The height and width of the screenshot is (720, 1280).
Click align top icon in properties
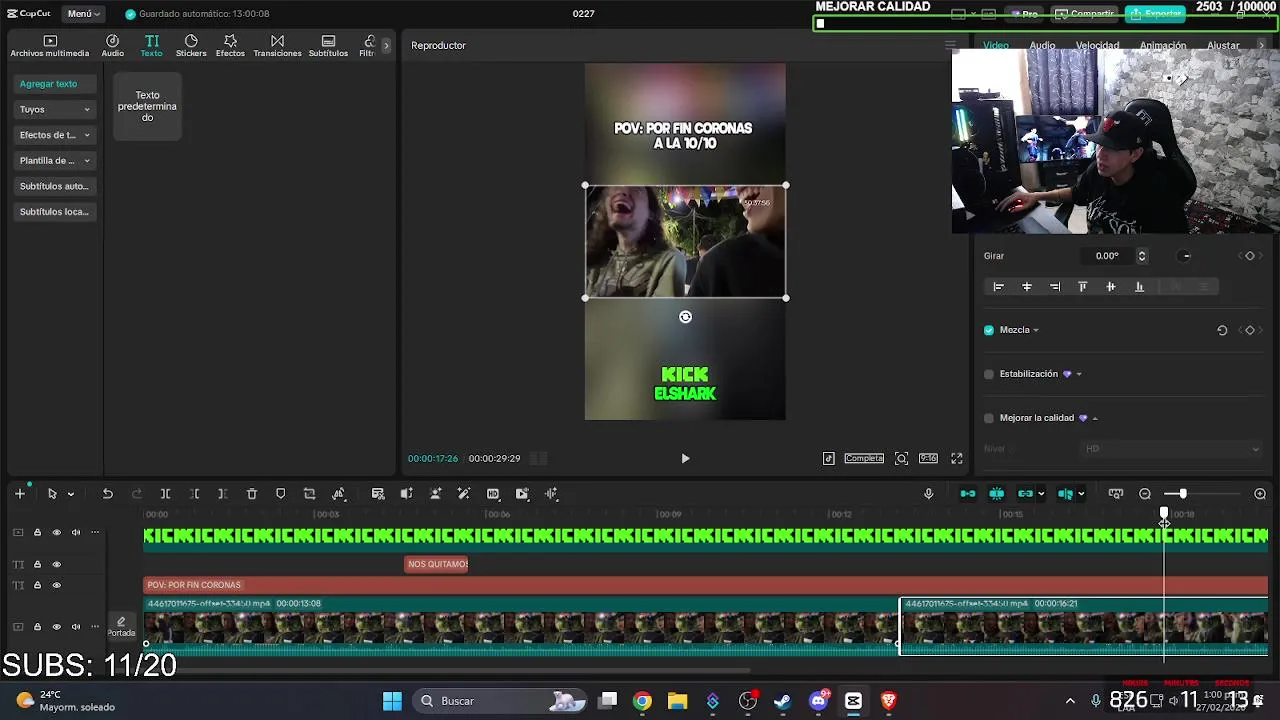pyautogui.click(x=1082, y=287)
